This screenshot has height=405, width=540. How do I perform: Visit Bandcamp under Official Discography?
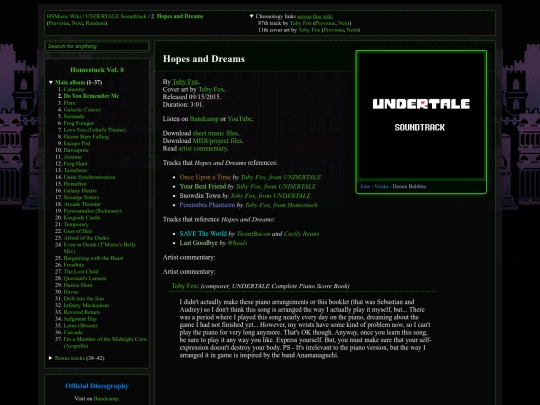tap(106, 399)
